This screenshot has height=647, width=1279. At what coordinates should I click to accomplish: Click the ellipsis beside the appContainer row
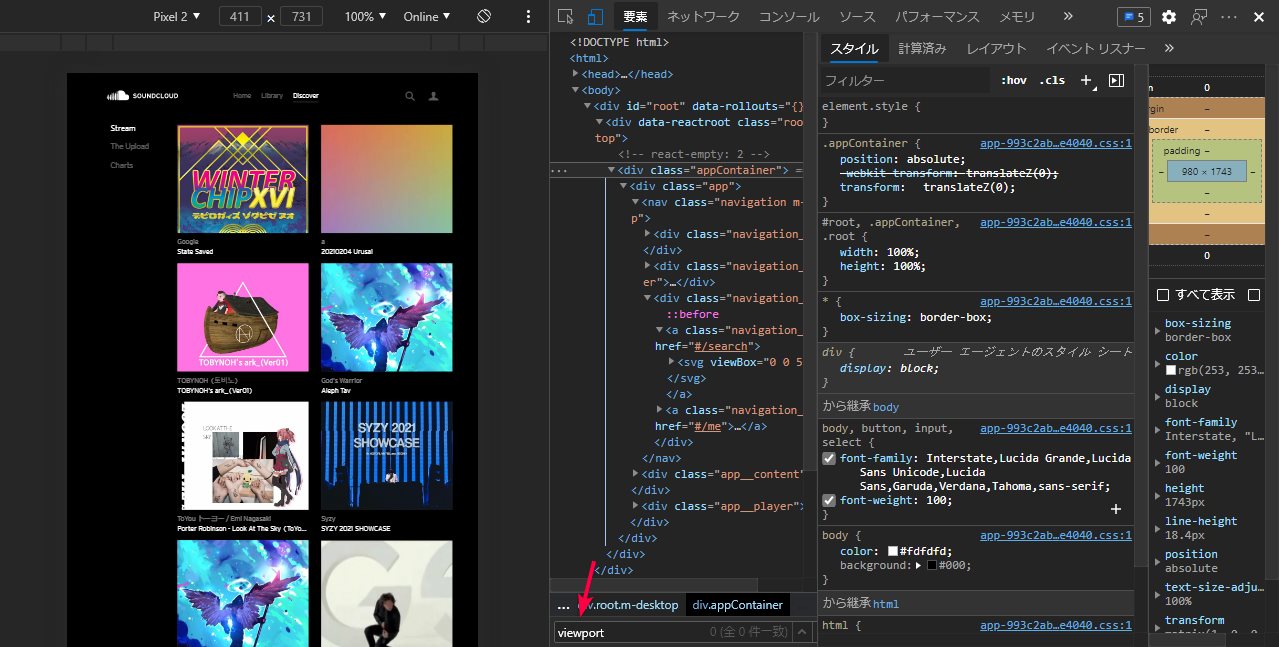pyautogui.click(x=559, y=171)
